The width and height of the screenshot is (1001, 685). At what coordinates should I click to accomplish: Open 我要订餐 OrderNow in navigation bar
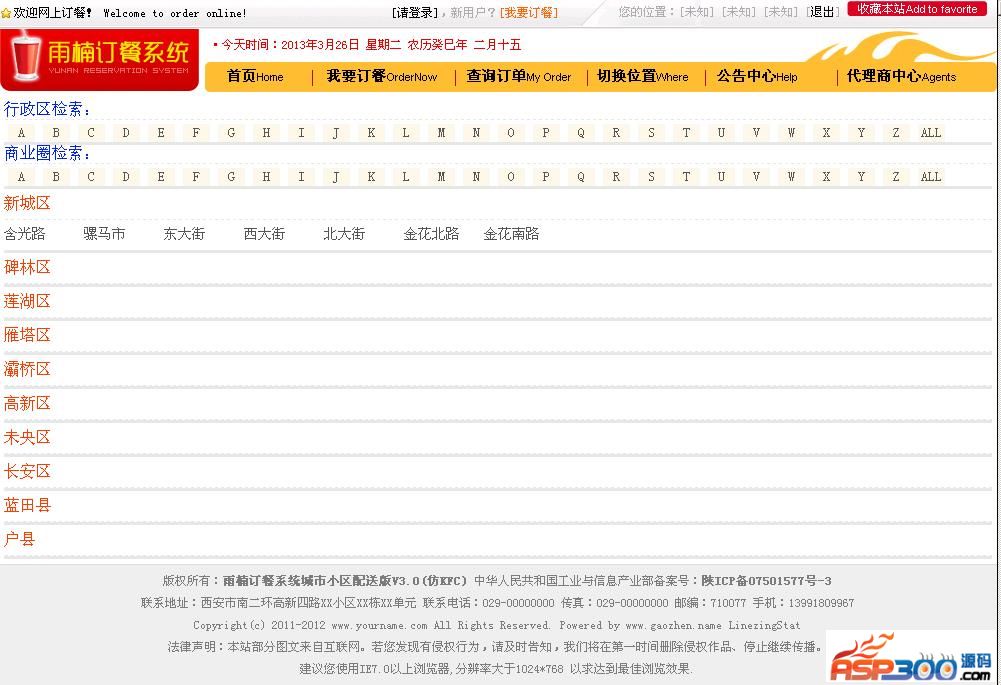[x=382, y=77]
